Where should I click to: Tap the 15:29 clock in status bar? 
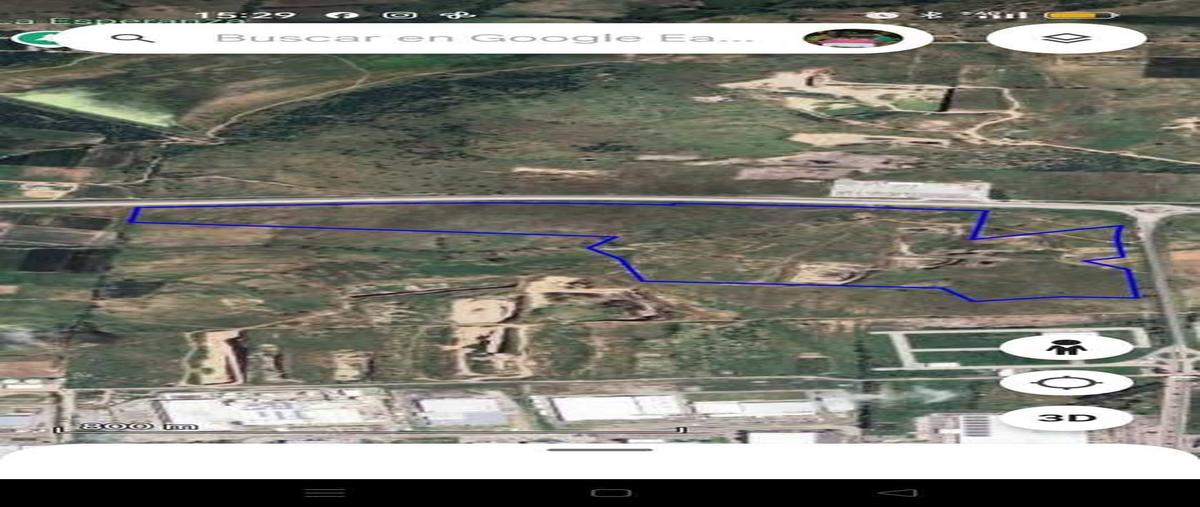click(245, 15)
